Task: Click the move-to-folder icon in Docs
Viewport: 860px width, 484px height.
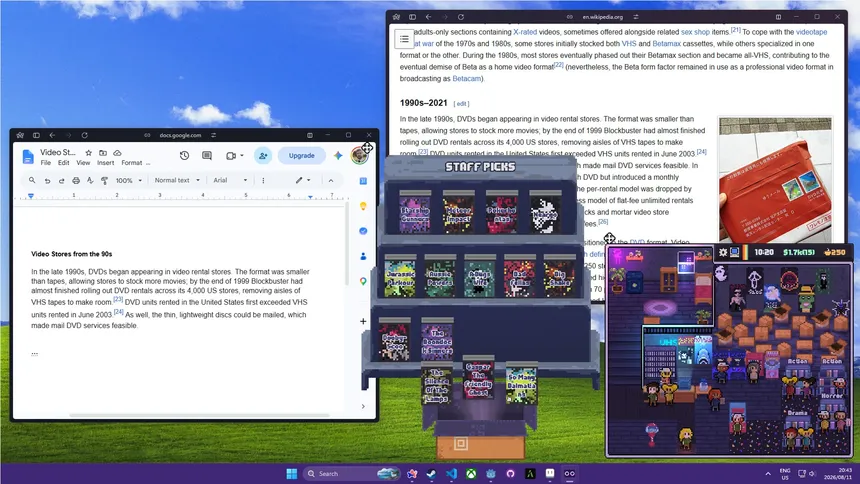Action: pos(103,153)
